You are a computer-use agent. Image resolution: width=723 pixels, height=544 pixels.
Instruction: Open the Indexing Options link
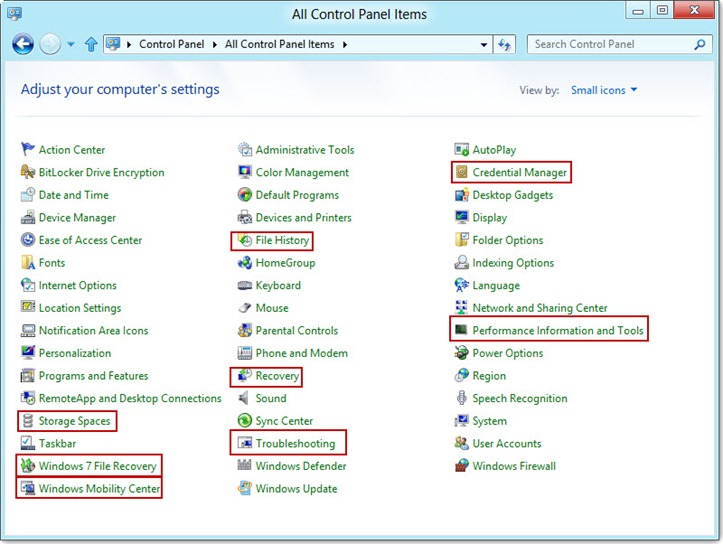pos(513,263)
